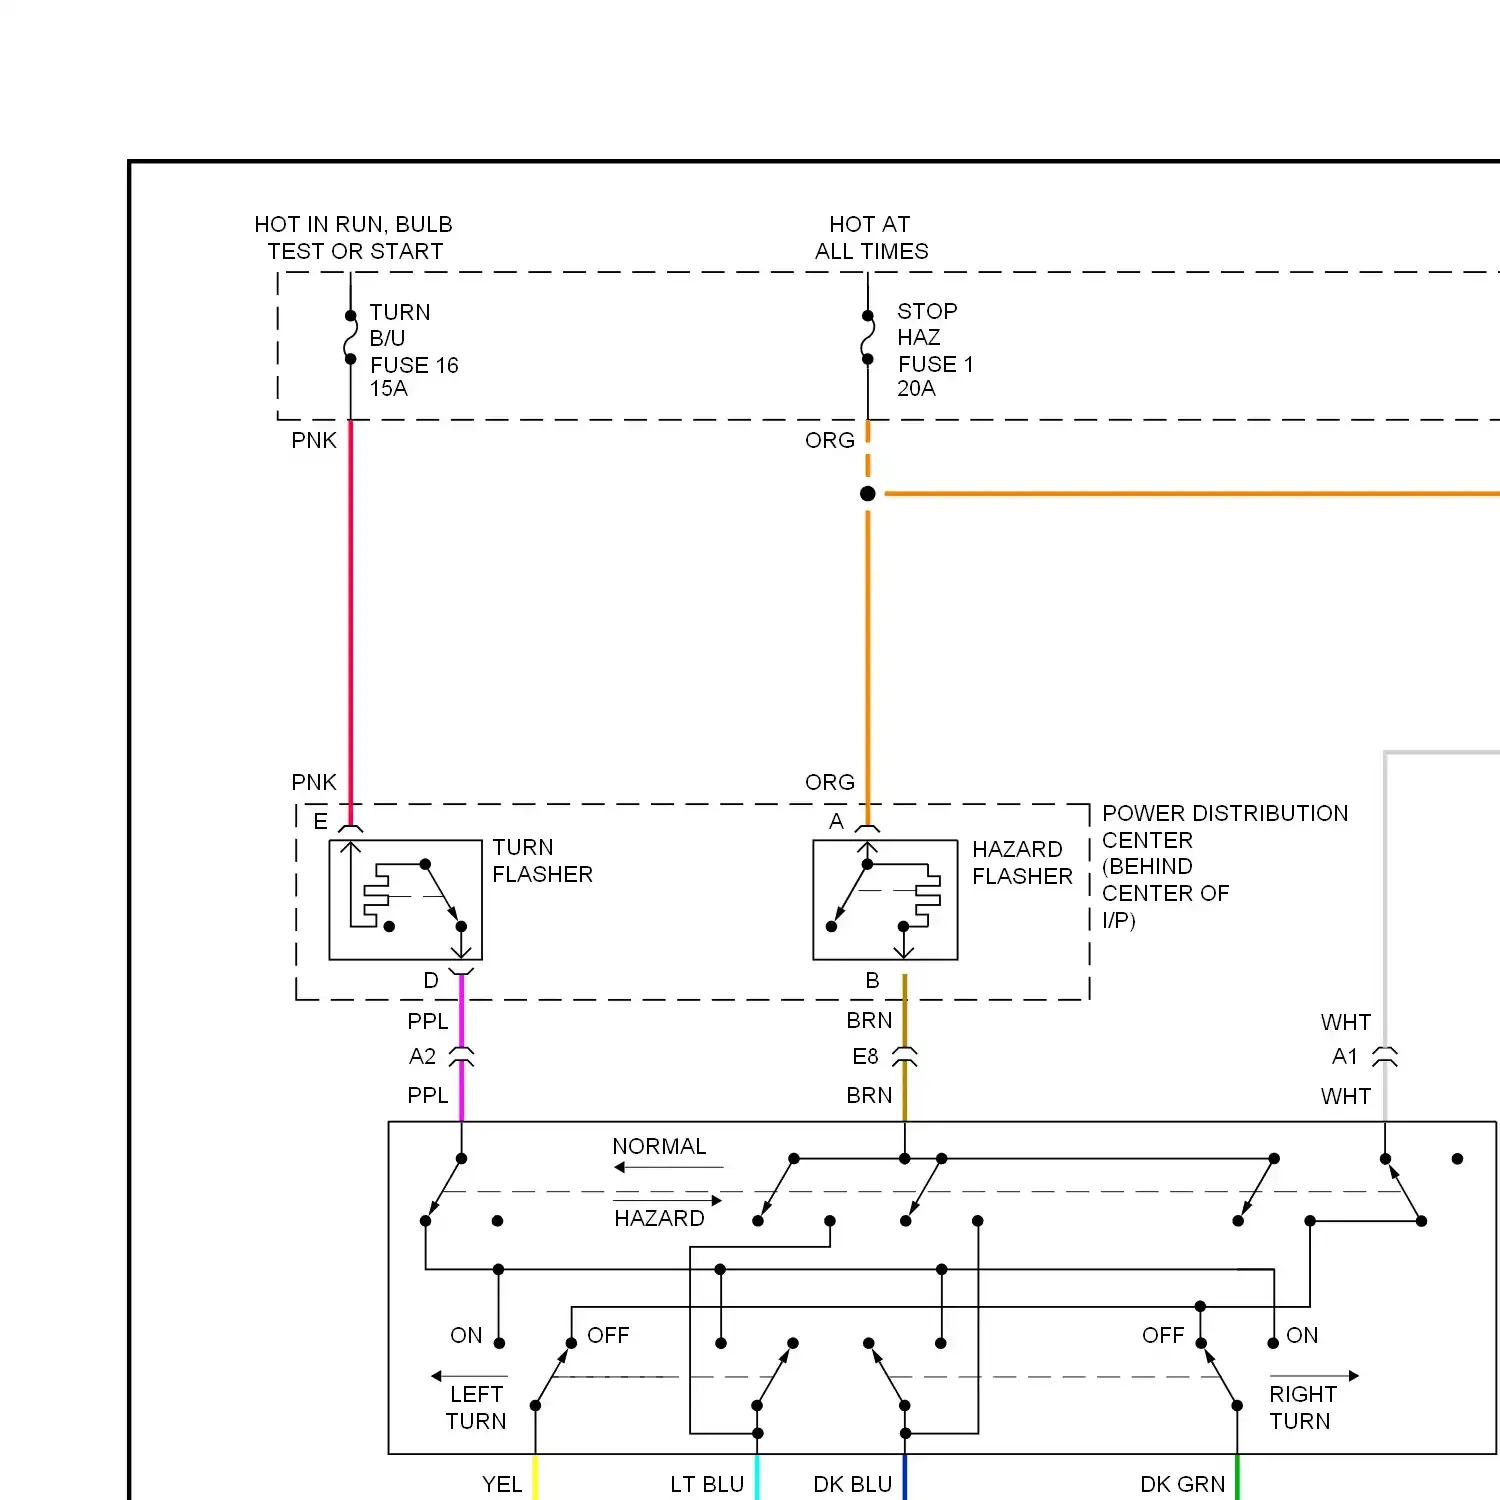This screenshot has height=1500, width=1500.
Task: Click the RIGHT TURN direction arrow
Action: [x=1314, y=1376]
